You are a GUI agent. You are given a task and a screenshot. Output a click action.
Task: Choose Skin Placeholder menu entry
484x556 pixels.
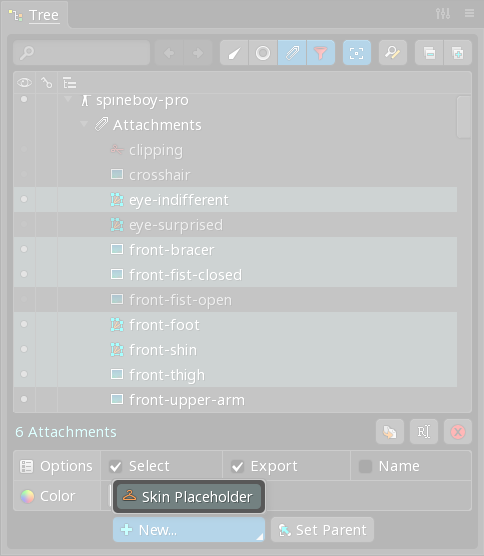pos(189,497)
